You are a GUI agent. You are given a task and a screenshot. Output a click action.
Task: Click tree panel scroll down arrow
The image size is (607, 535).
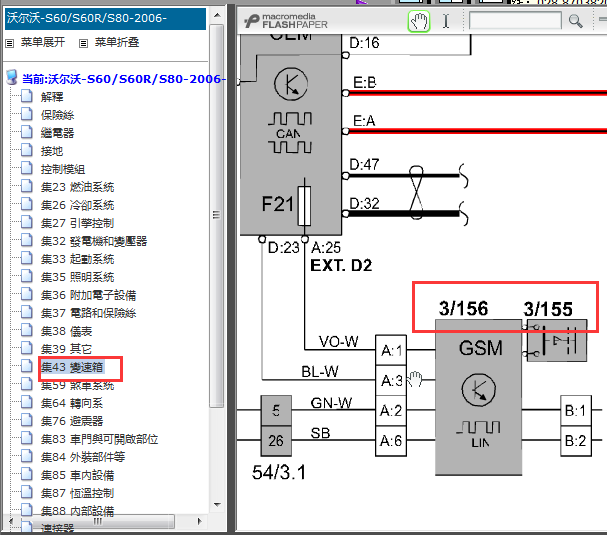(x=217, y=505)
